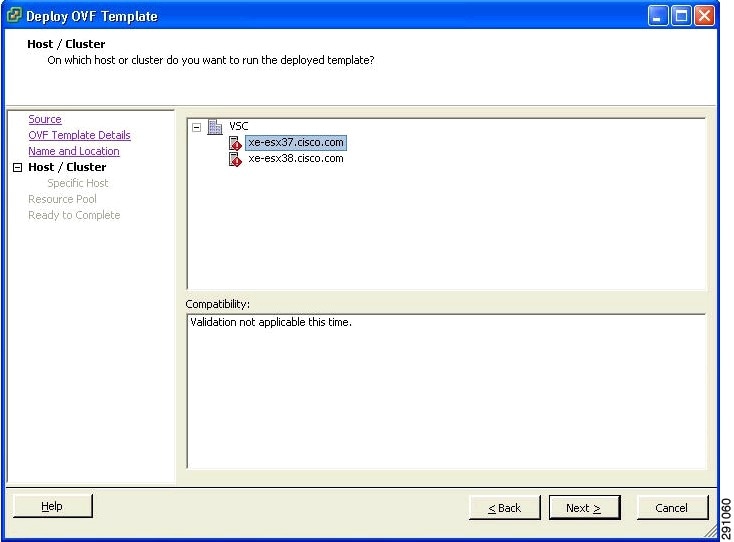Image resolution: width=734 pixels, height=542 pixels.
Task: Click the xe-esx37.cisco.com host warning icon
Action: pos(235,143)
